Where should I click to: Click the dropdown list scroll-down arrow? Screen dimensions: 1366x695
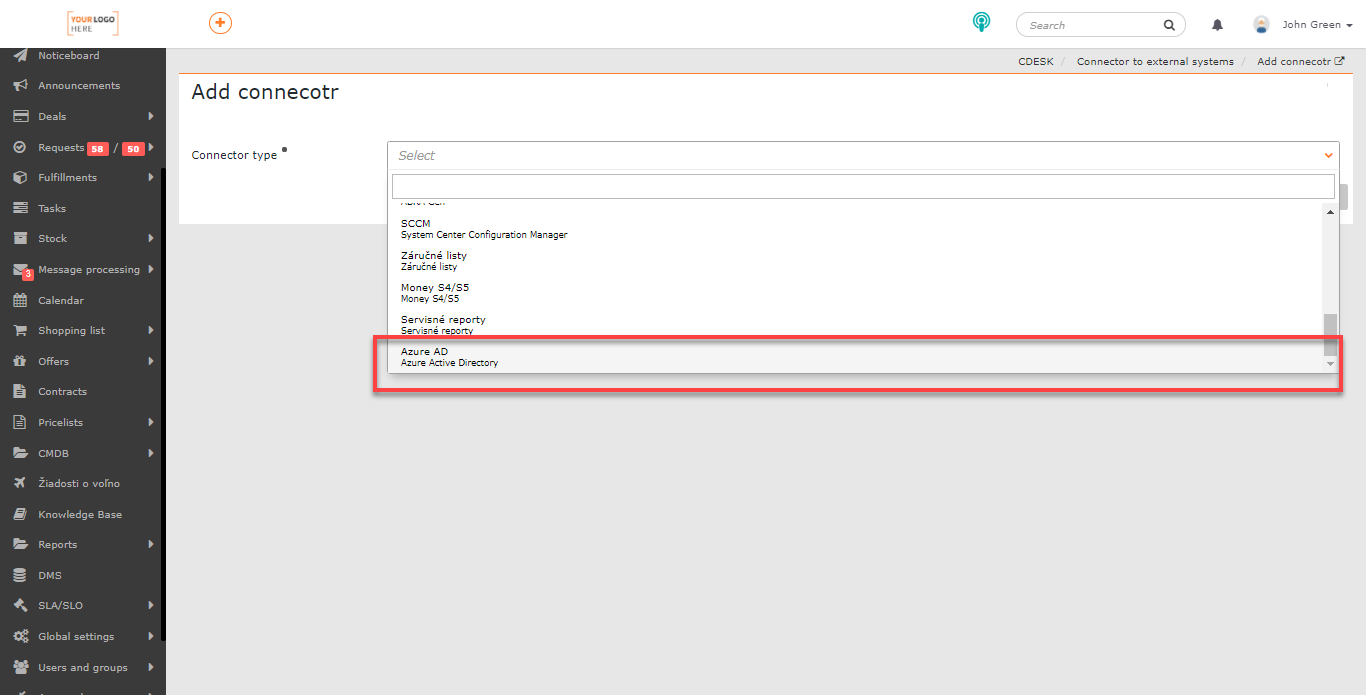(x=1330, y=364)
